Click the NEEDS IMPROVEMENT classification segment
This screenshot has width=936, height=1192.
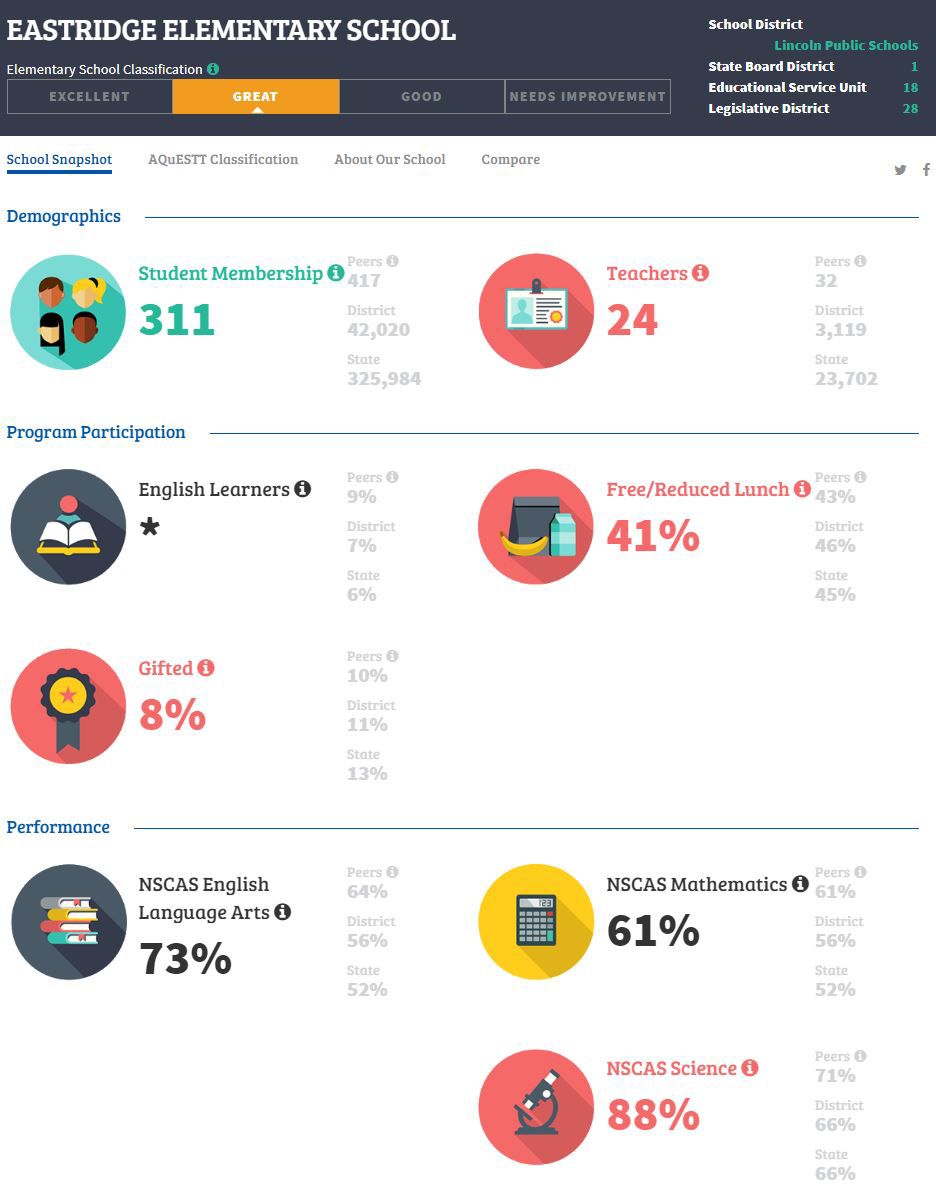click(588, 97)
